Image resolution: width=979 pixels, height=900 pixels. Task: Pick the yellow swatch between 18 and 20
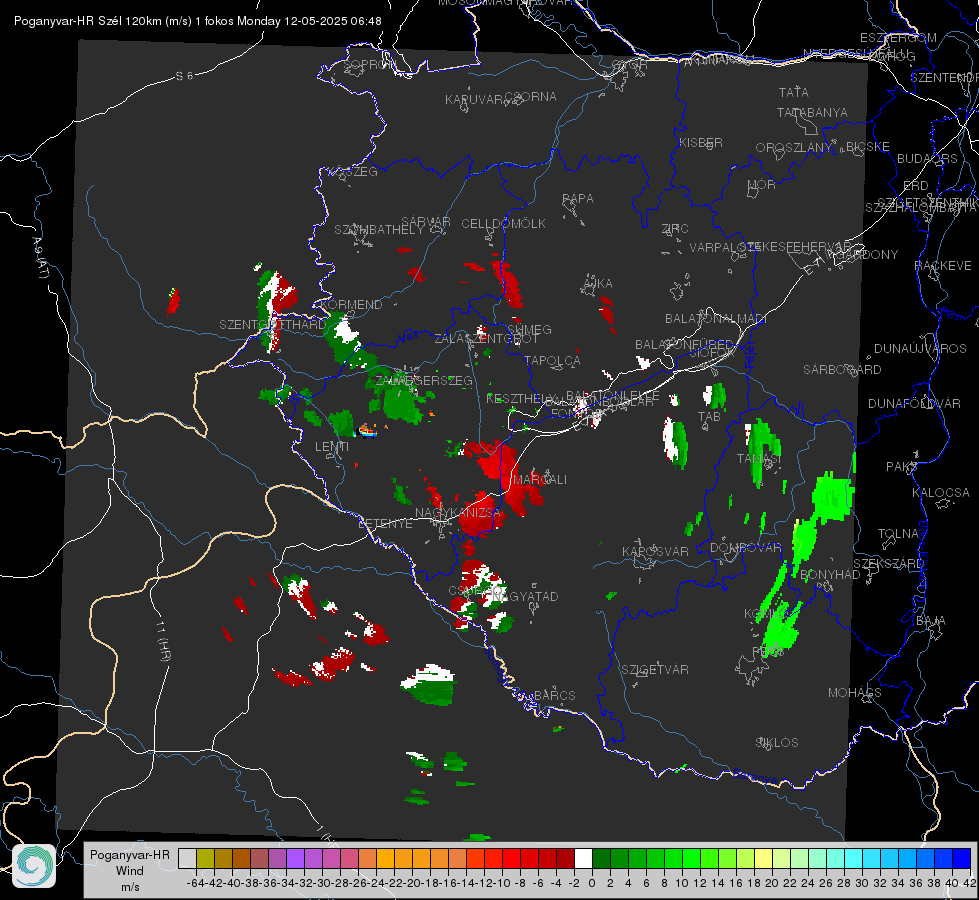[x=764, y=858]
